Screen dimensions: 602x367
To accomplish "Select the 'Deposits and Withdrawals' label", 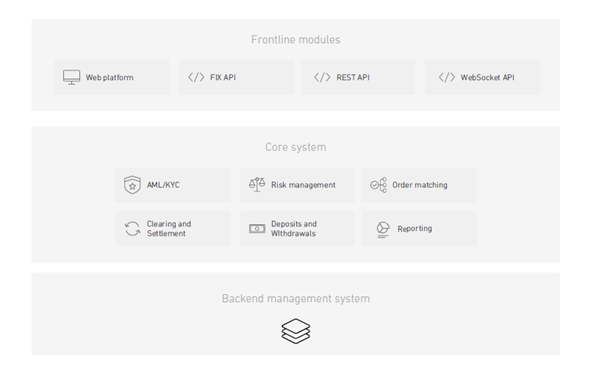I will click(294, 229).
